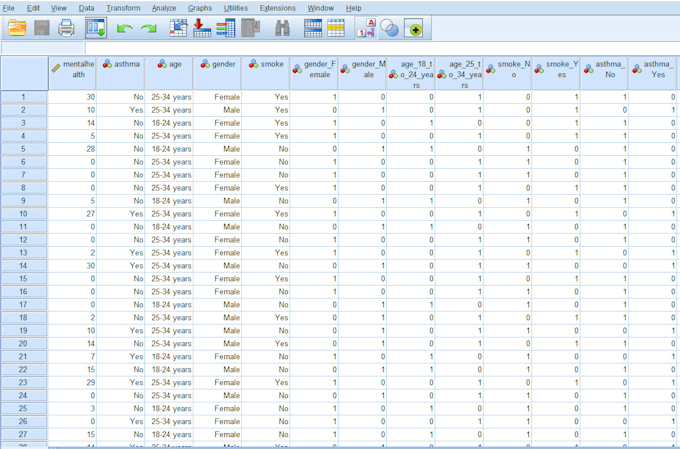Viewport: 680px width, 449px height.
Task: Click mentalhealth value 27 in row 10
Action: click(x=72, y=213)
